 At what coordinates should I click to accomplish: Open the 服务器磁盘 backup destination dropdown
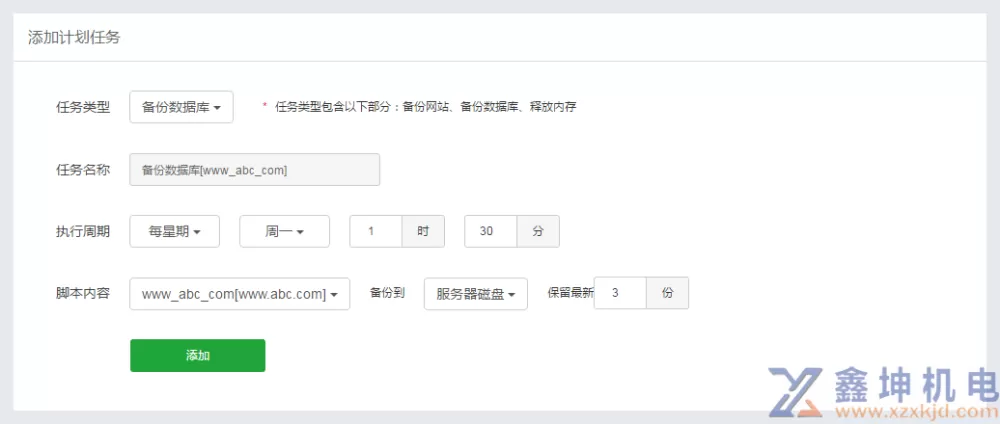coord(476,294)
